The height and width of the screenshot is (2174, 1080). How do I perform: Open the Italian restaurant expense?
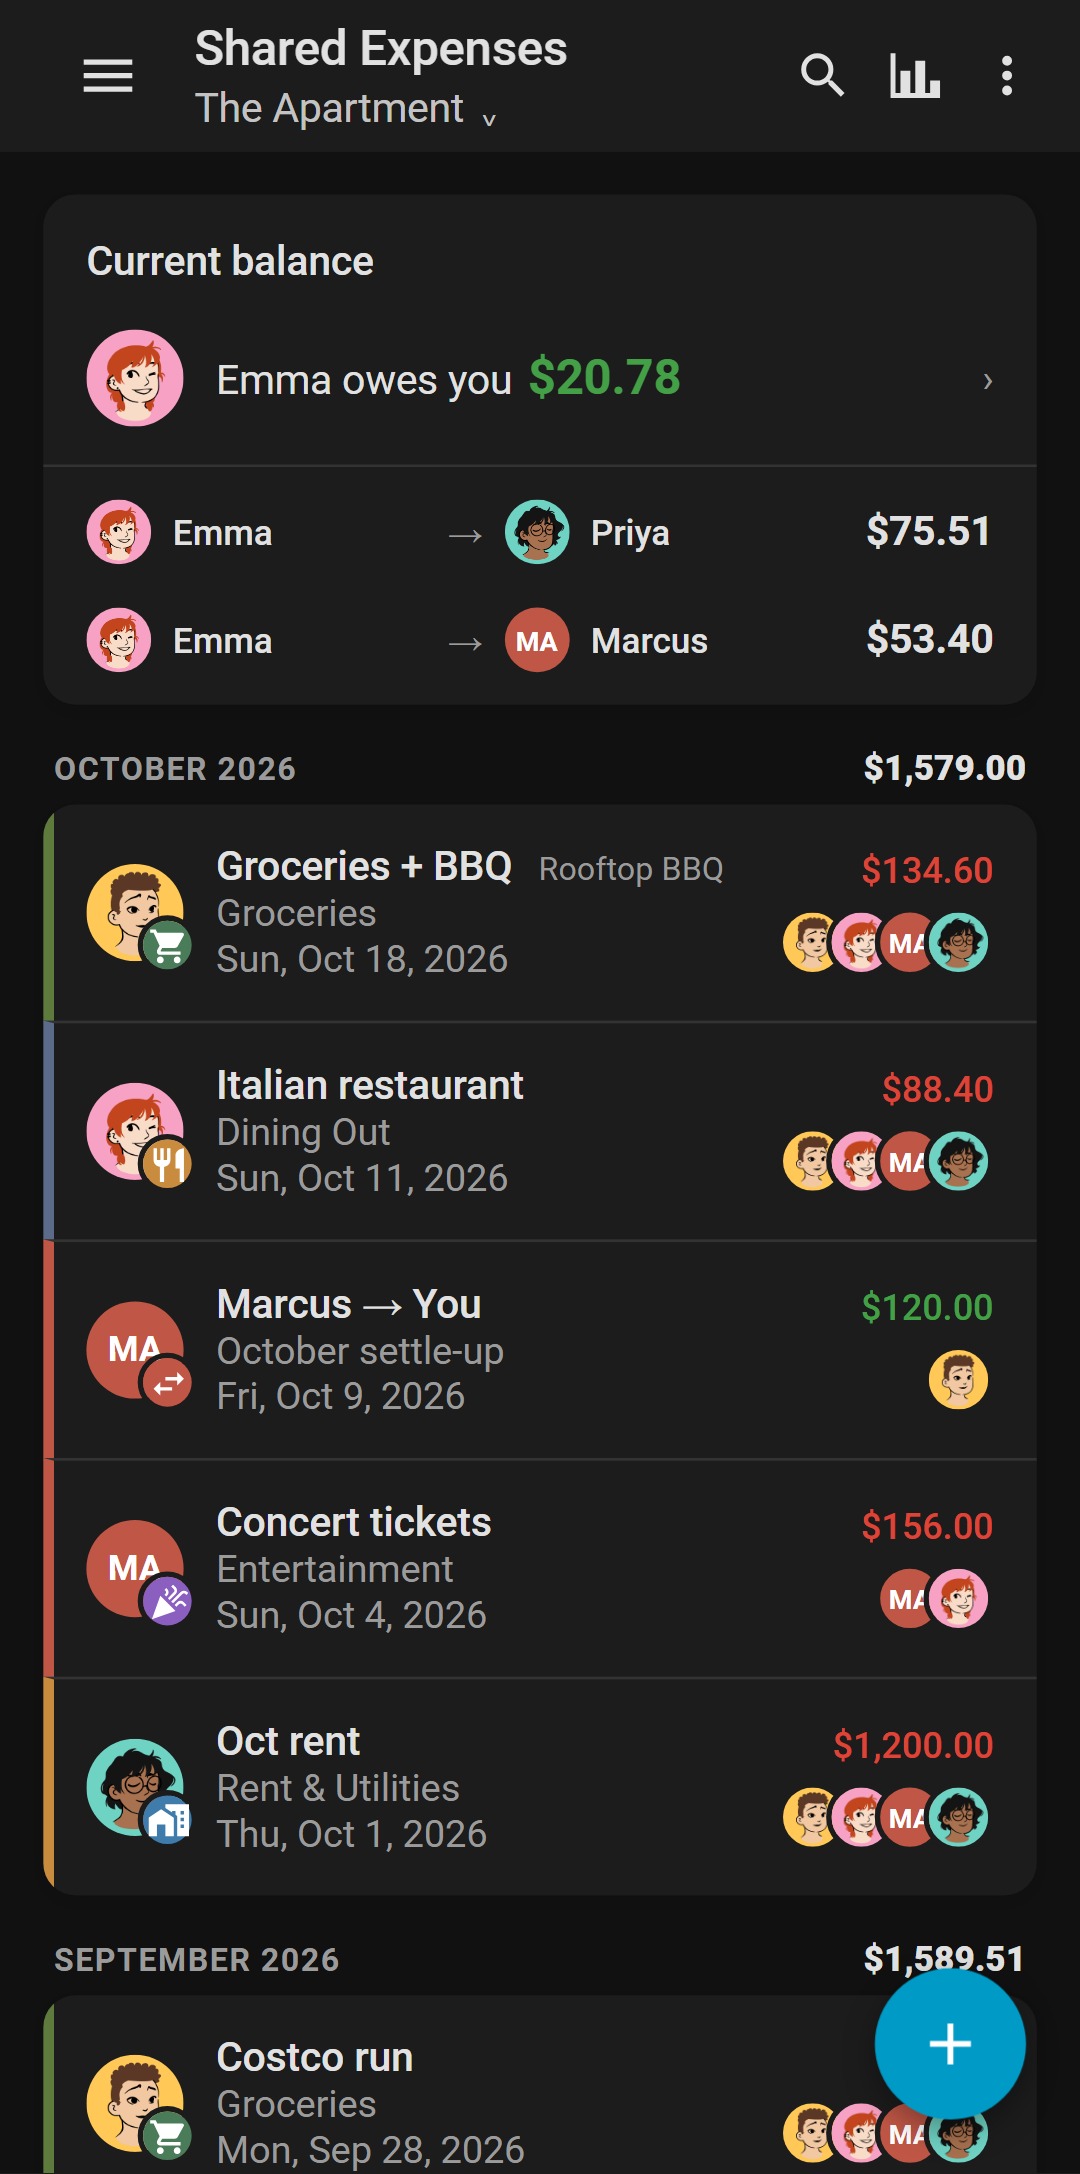click(x=540, y=1132)
